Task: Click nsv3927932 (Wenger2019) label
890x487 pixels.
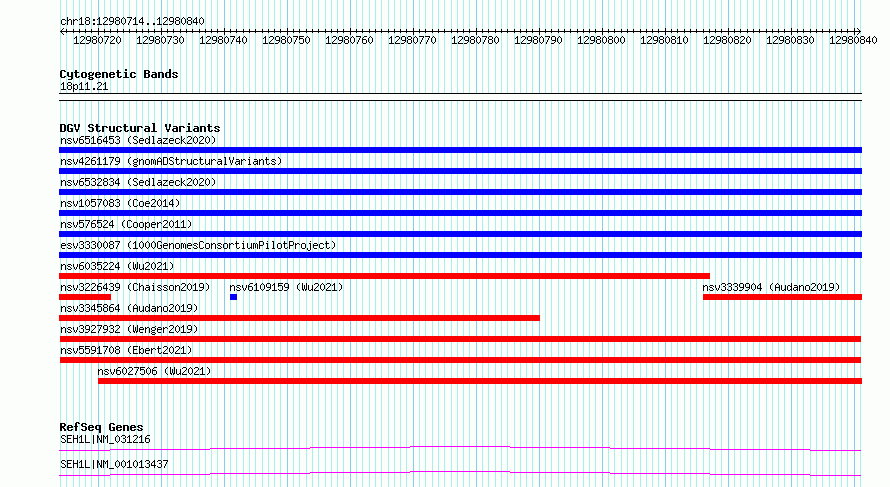Action: (x=129, y=329)
